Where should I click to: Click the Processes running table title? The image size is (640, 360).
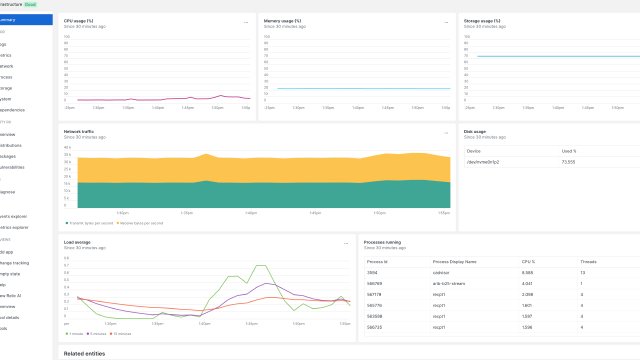click(x=382, y=242)
